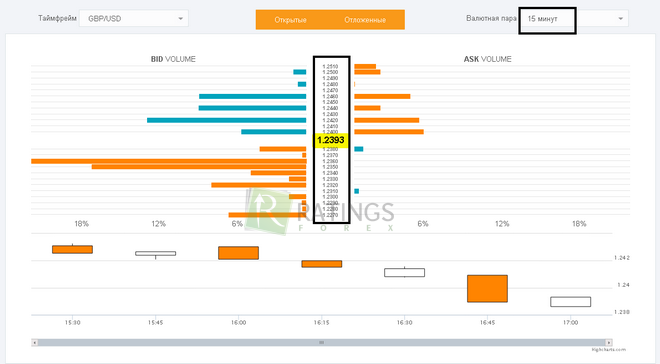Image resolution: width=660 pixels, height=364 pixels.
Task: Select the 16:15 orange candlestick
Action: (322, 264)
